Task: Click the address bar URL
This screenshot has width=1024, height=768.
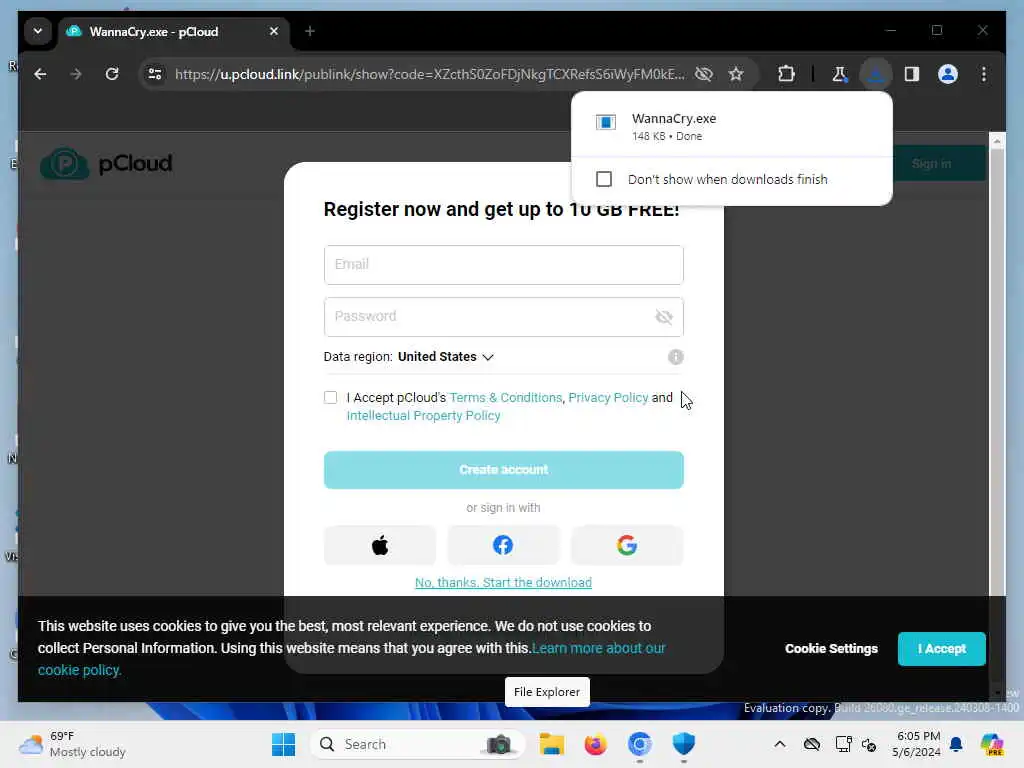Action: pyautogui.click(x=430, y=74)
